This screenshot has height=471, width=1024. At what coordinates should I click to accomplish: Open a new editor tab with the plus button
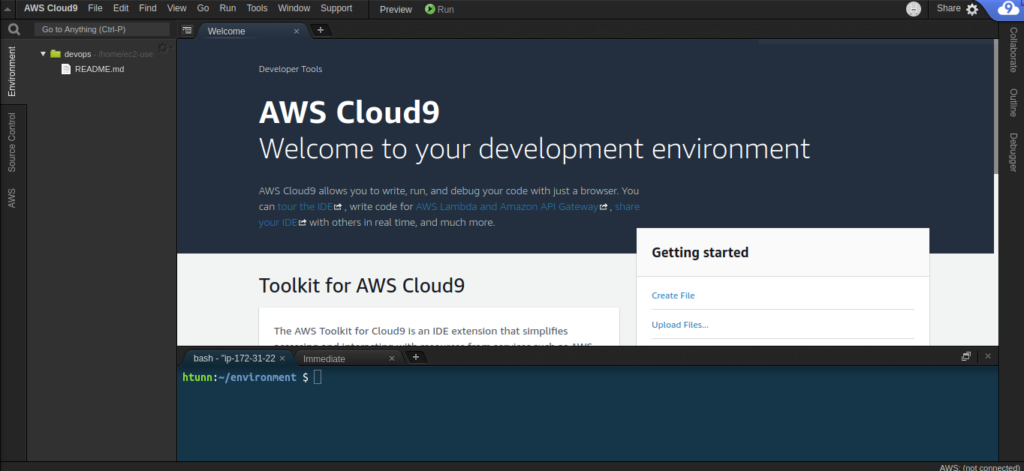[x=320, y=30]
